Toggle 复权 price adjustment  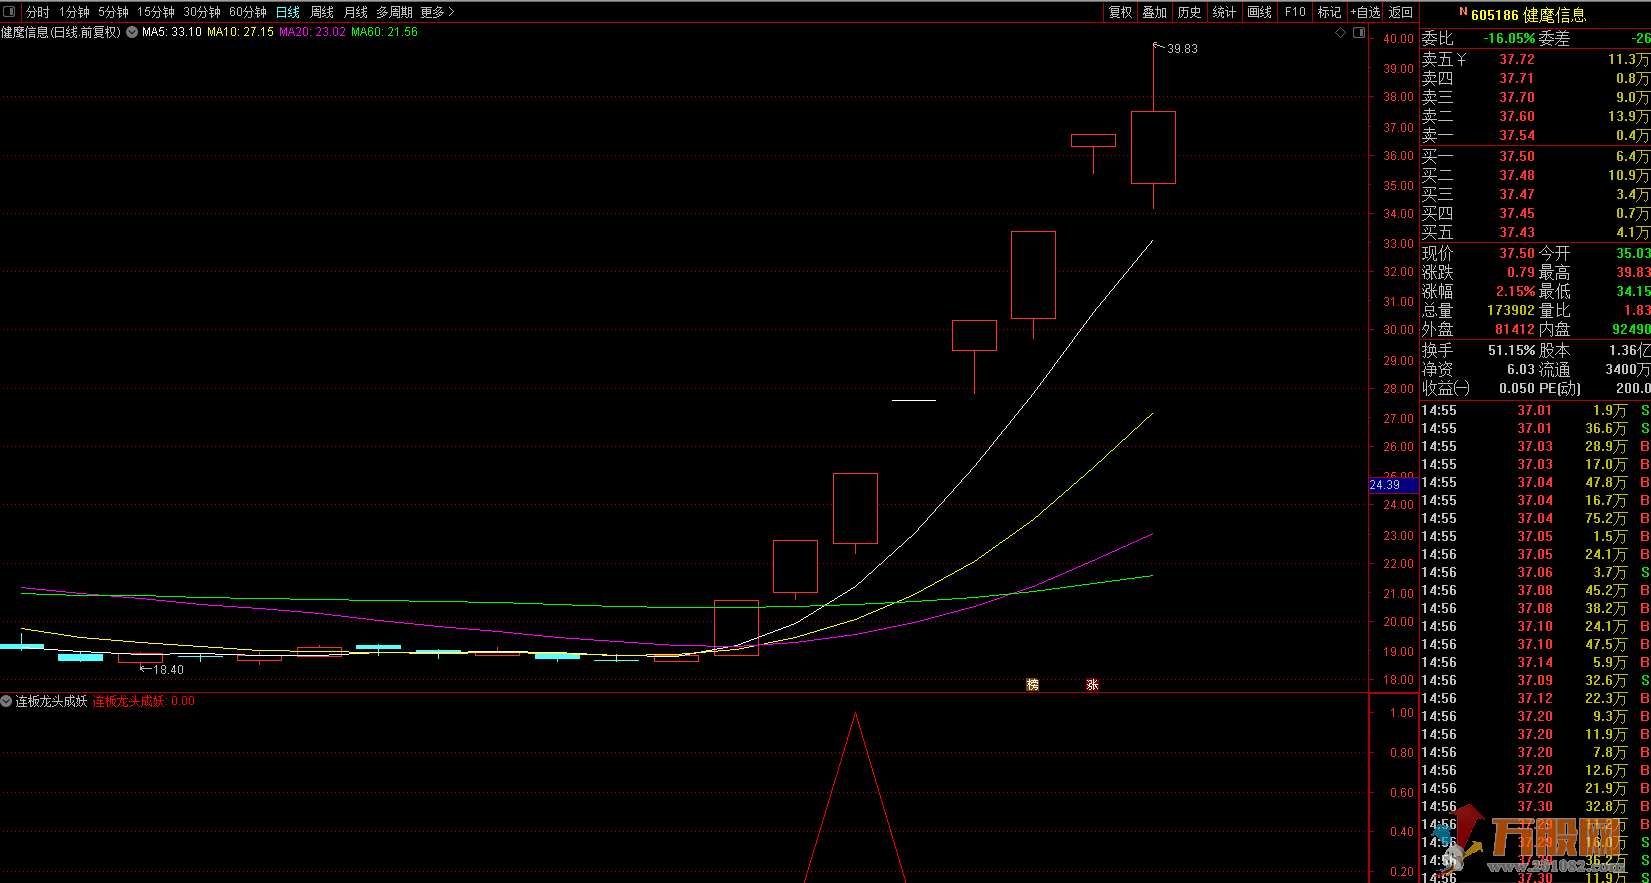[1121, 12]
